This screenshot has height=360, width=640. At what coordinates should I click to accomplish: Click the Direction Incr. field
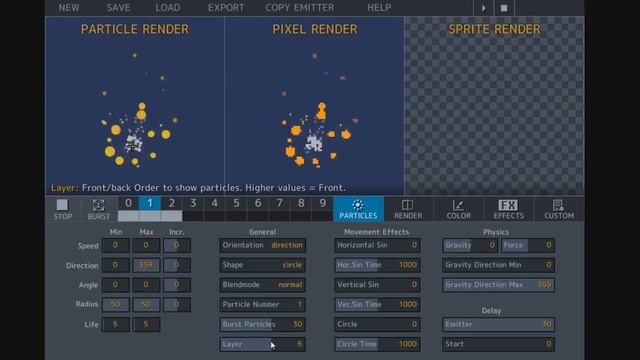click(177, 265)
